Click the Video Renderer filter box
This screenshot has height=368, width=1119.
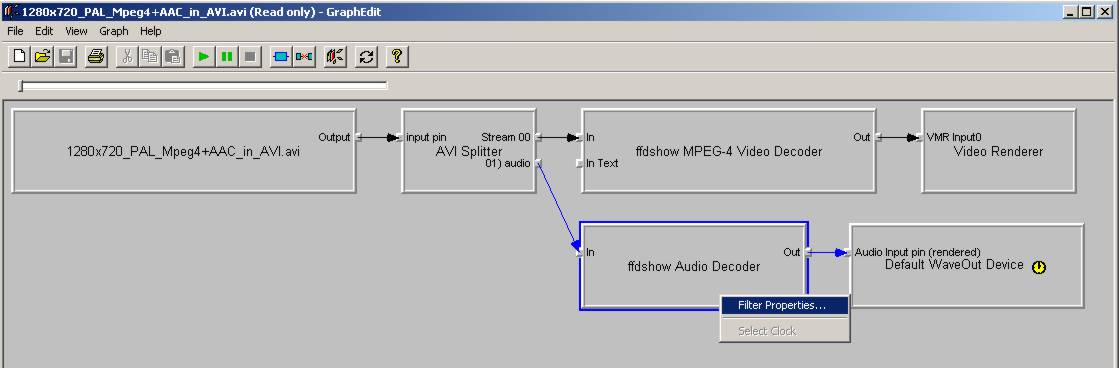(998, 150)
